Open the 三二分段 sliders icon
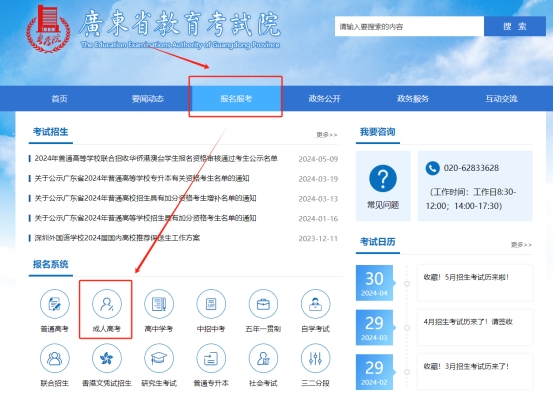The height and width of the screenshot is (395, 553). point(315,358)
